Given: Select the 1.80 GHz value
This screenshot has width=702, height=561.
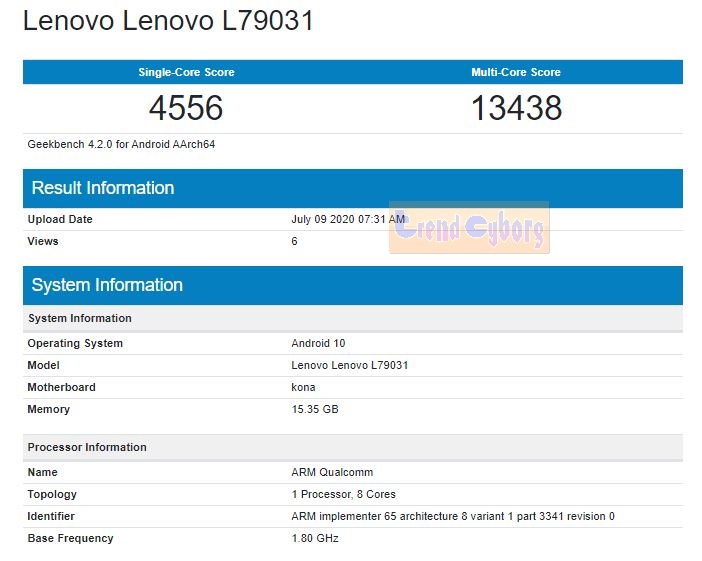Looking at the screenshot, I should click(315, 538).
